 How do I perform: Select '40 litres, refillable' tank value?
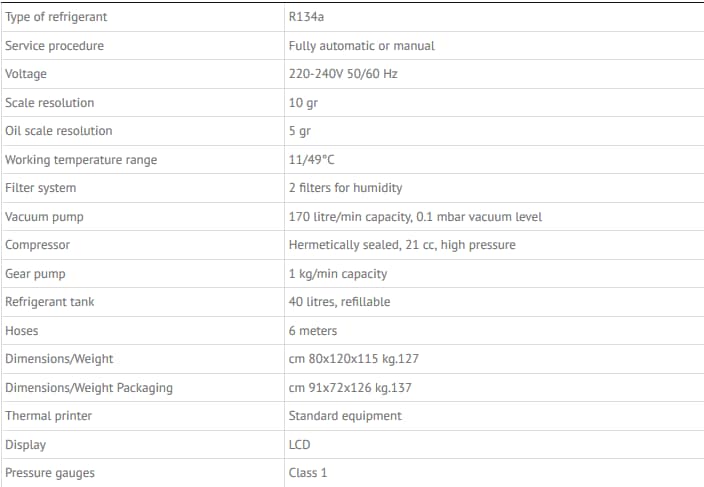[x=339, y=302]
